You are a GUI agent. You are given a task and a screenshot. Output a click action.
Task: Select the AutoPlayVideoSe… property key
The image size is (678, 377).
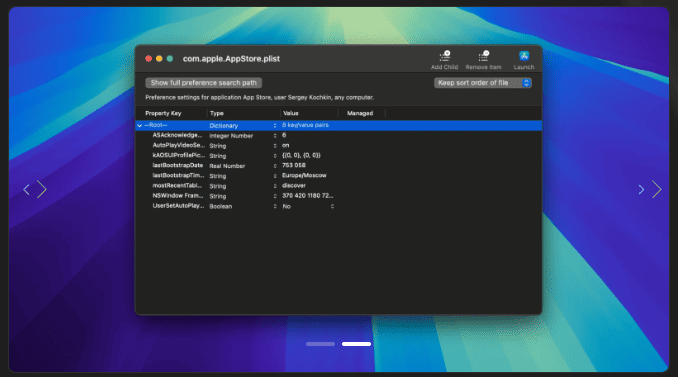[178, 145]
